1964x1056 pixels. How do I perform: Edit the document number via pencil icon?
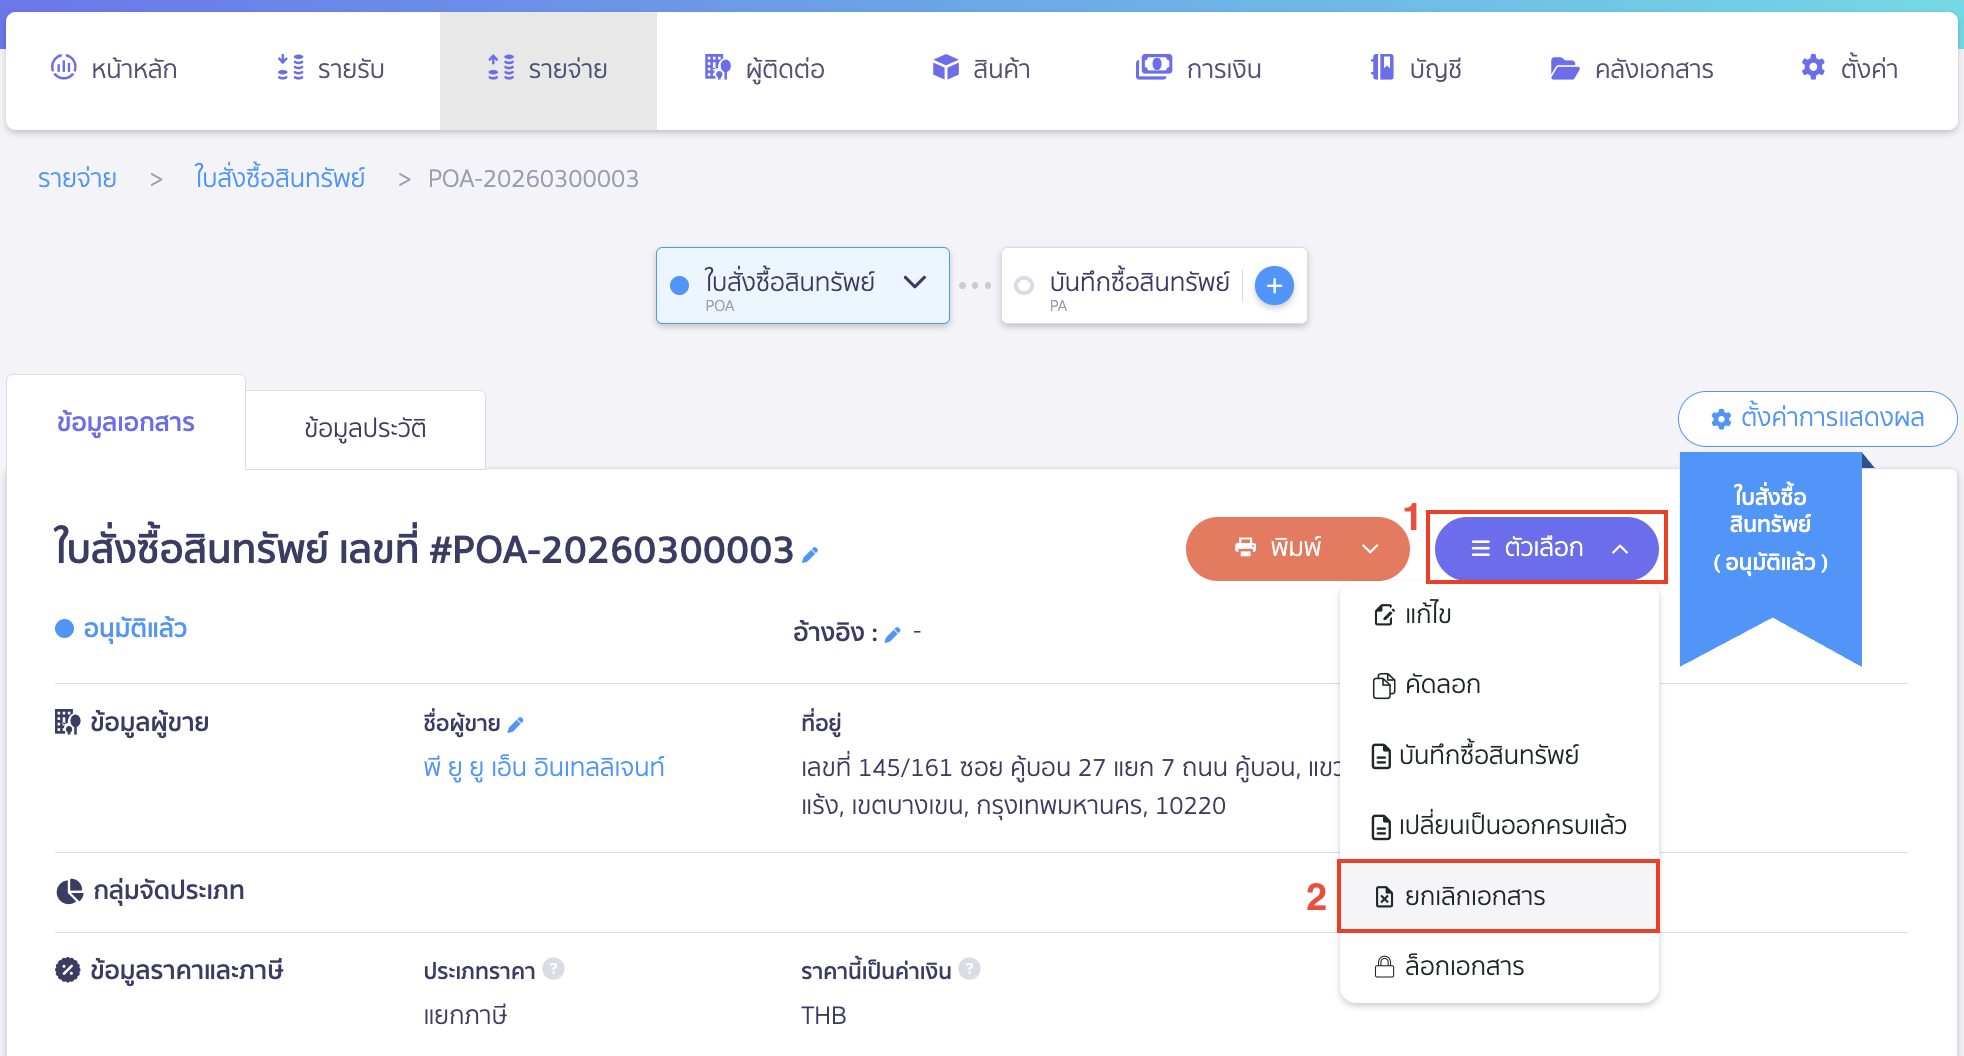pyautogui.click(x=811, y=551)
